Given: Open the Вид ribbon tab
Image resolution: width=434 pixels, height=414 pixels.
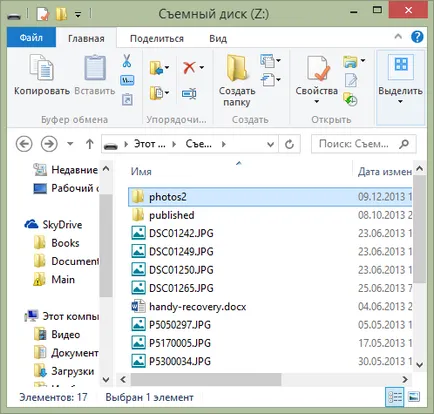Looking at the screenshot, I should pyautogui.click(x=218, y=38).
